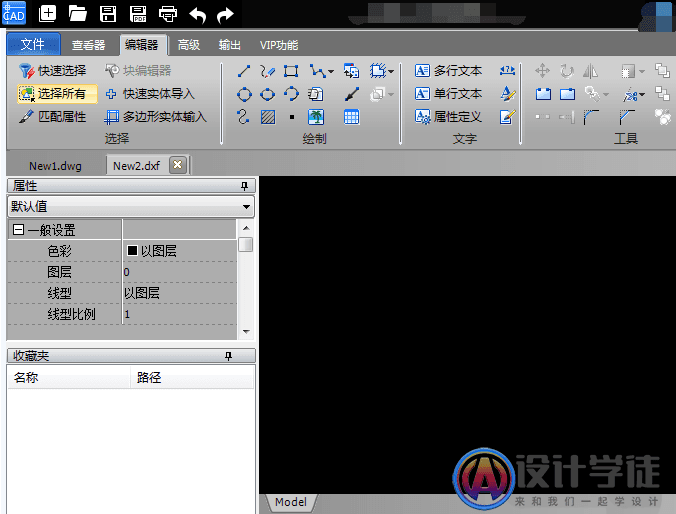Collapse the 一般设置 section
This screenshot has width=676, height=514.
(18, 229)
